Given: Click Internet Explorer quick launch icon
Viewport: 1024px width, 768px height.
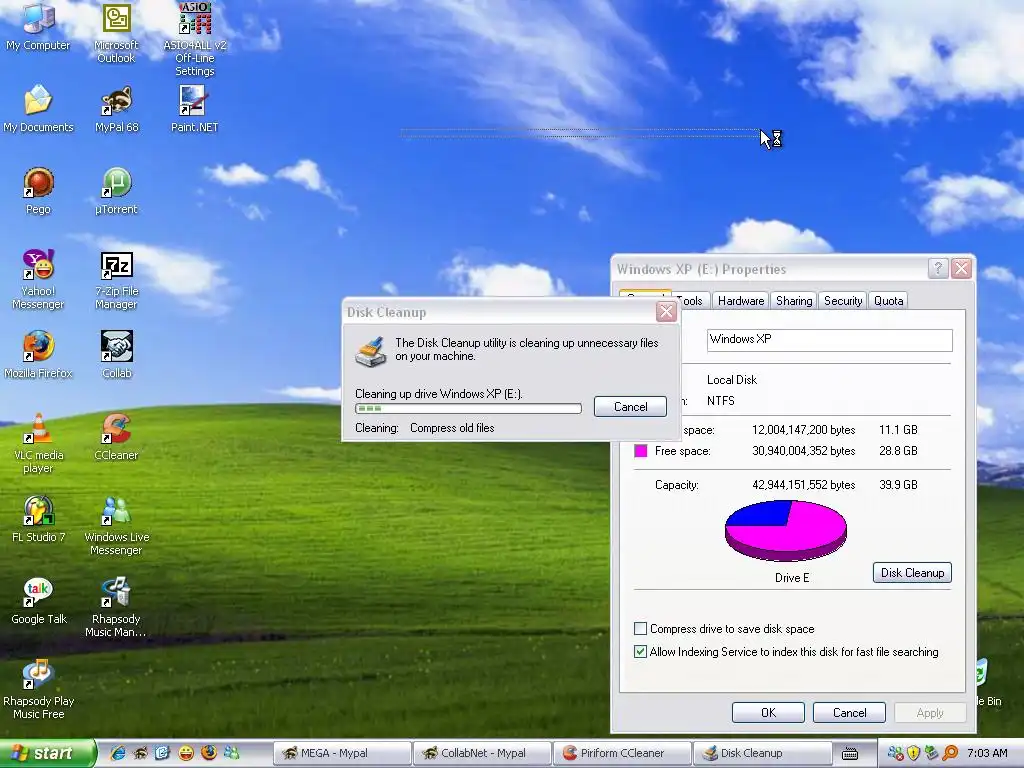Looking at the screenshot, I should (x=118, y=753).
